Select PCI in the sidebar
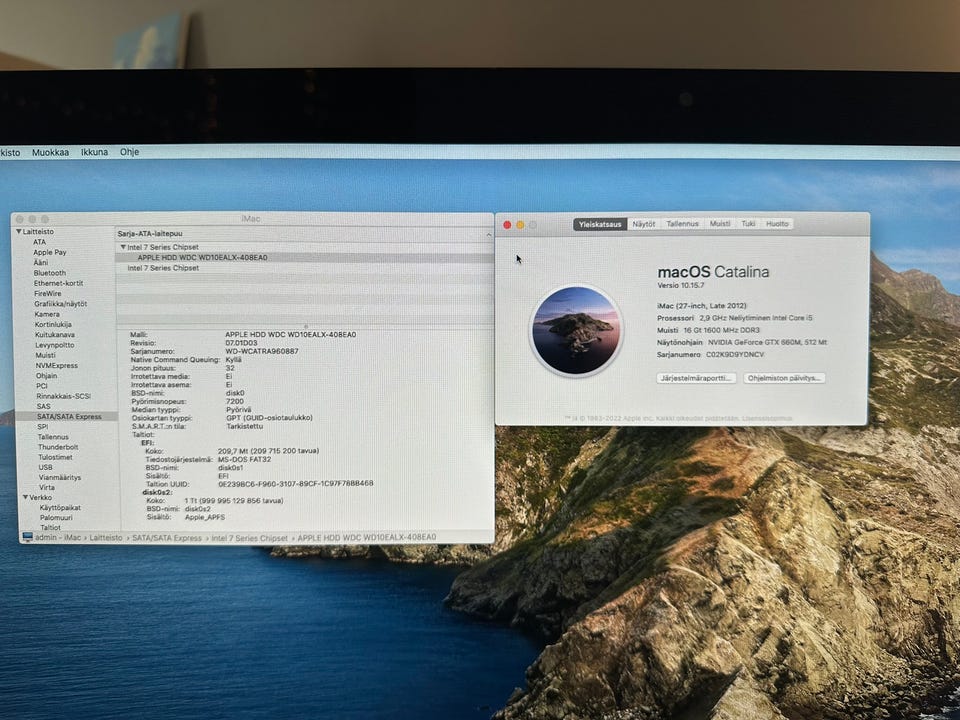The image size is (960, 720). (42, 386)
